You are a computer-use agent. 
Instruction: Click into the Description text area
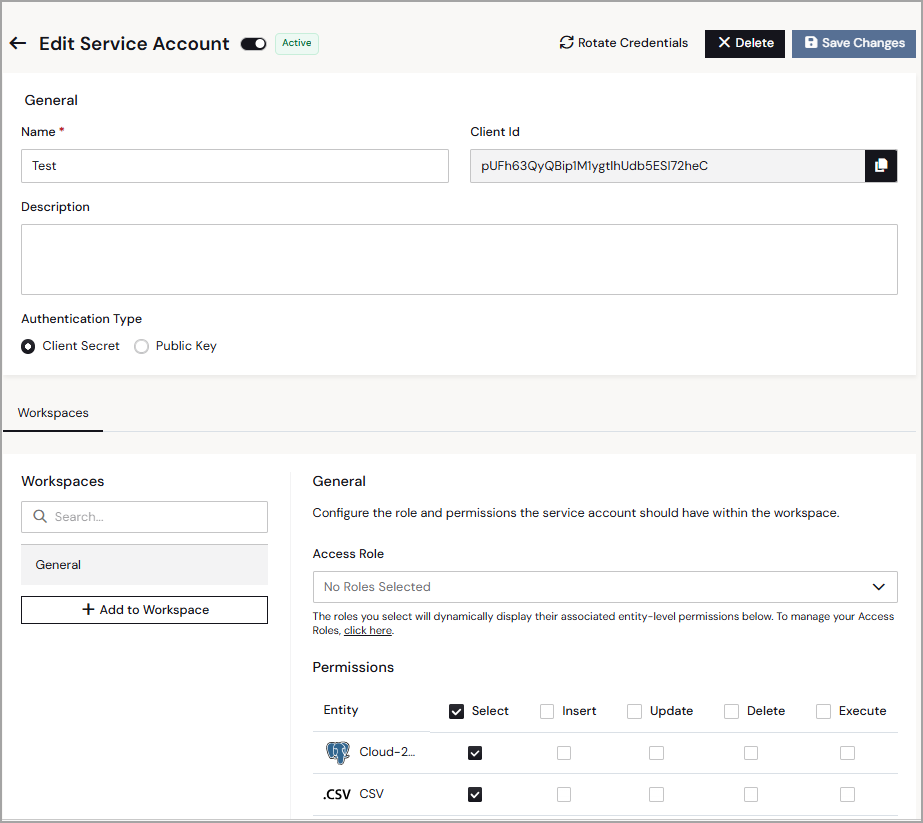[x=459, y=260]
